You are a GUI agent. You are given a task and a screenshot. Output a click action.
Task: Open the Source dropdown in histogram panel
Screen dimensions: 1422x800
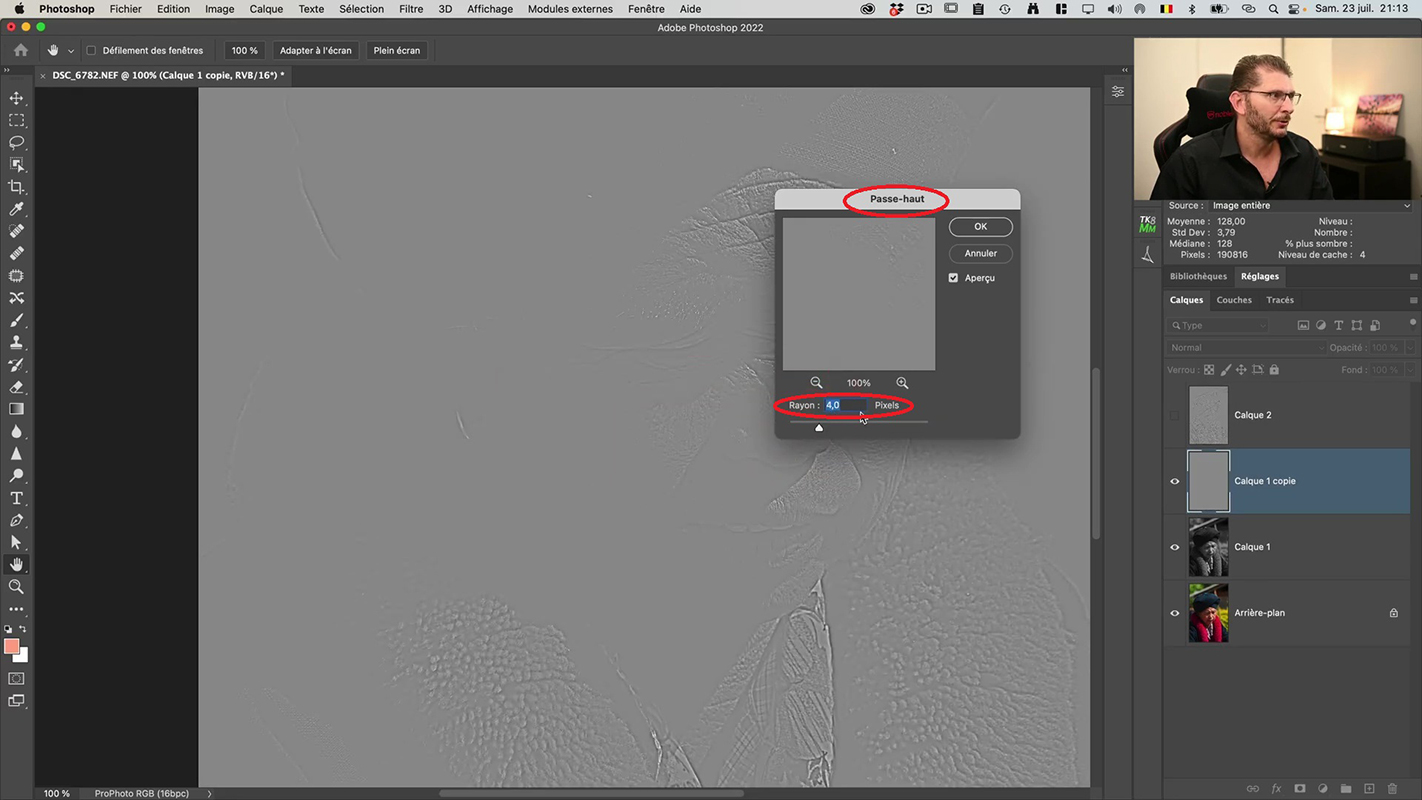(x=1310, y=206)
